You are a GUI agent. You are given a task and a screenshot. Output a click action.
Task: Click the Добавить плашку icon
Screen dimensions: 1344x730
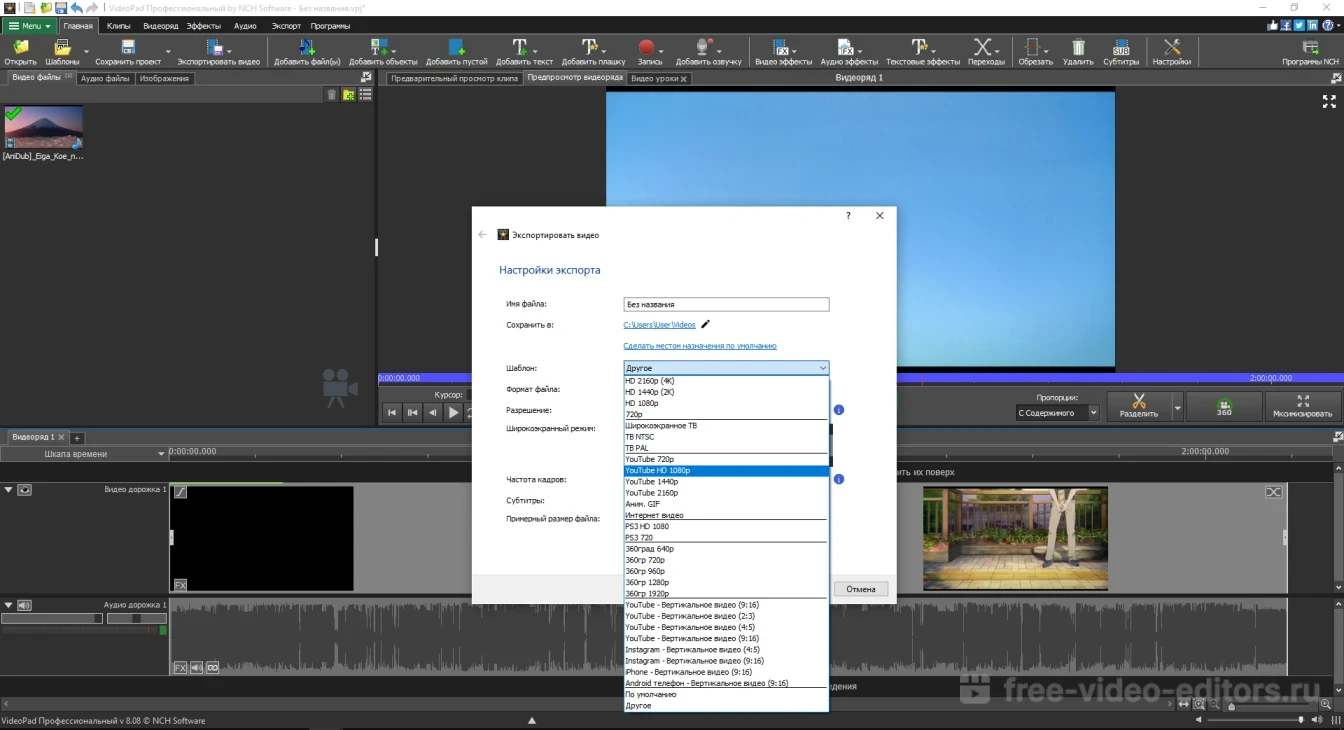point(590,47)
